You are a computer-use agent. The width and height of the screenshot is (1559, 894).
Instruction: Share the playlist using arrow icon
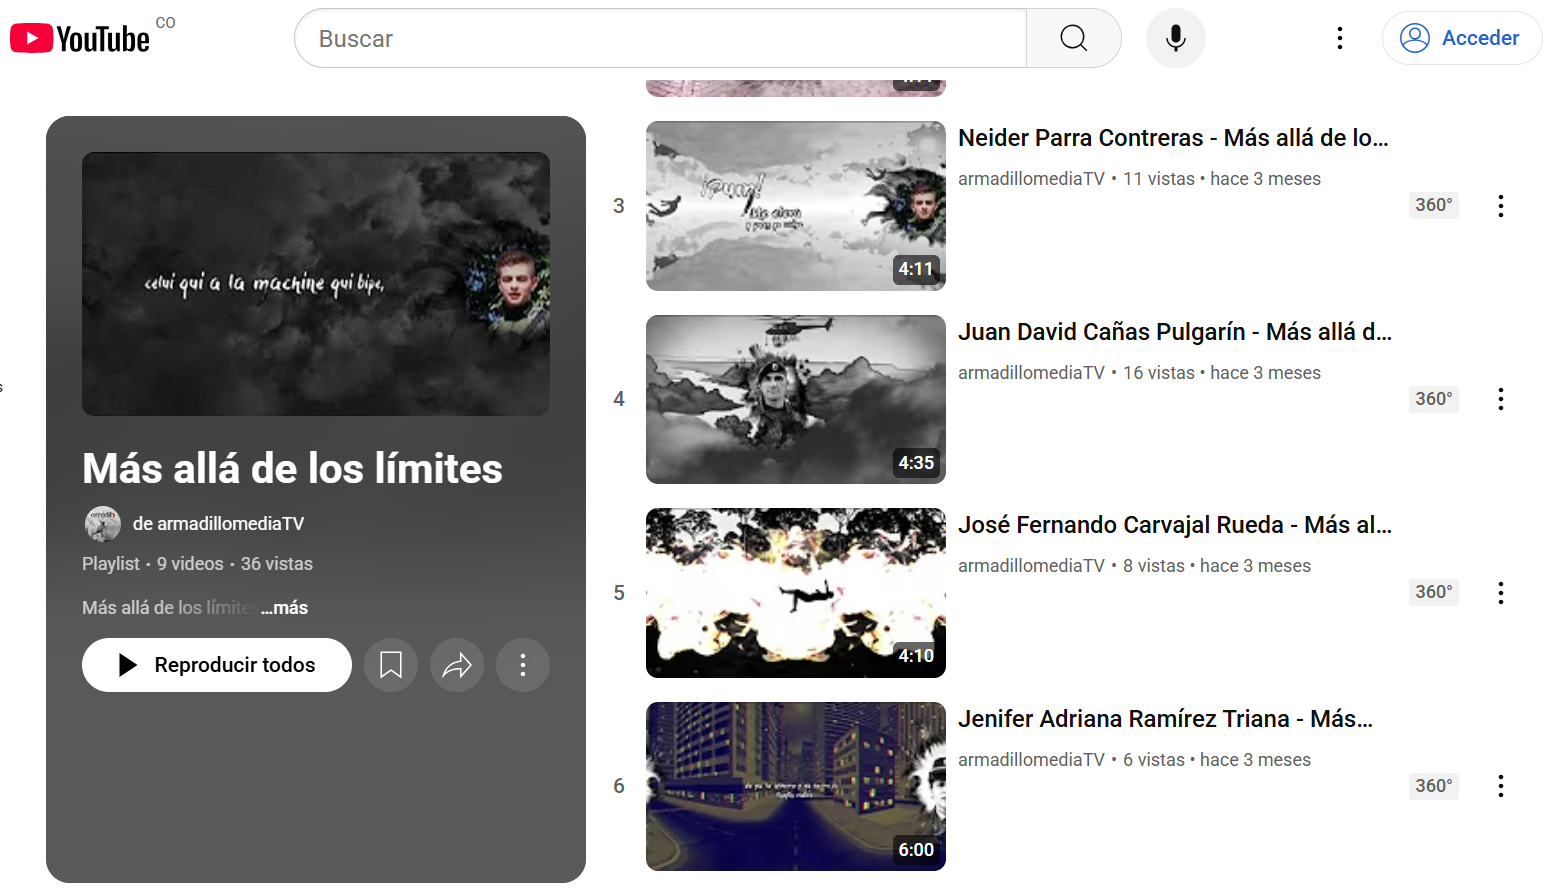point(457,665)
